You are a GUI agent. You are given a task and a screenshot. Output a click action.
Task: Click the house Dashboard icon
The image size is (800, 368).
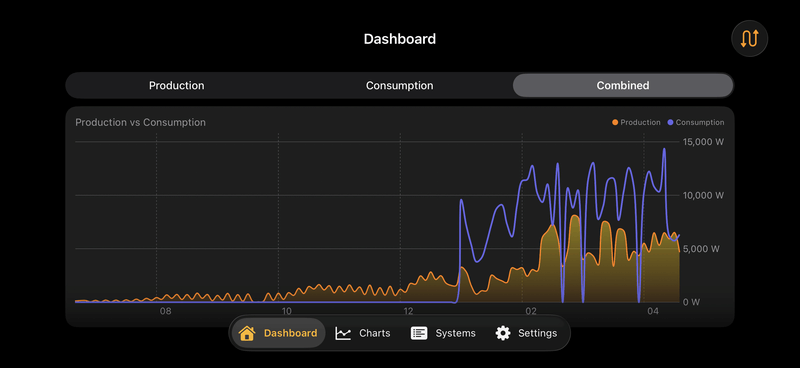247,333
